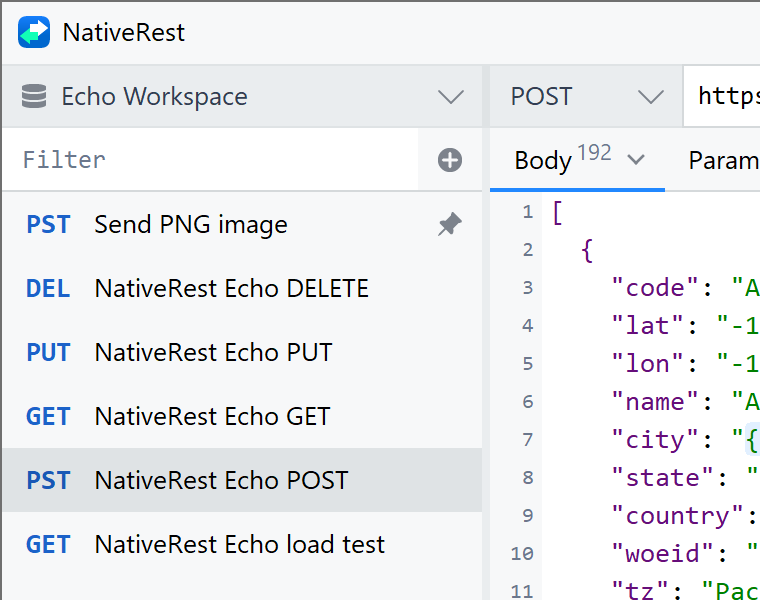Select the NativeRest Echo GET request
760x600 pixels.
click(x=242, y=416)
